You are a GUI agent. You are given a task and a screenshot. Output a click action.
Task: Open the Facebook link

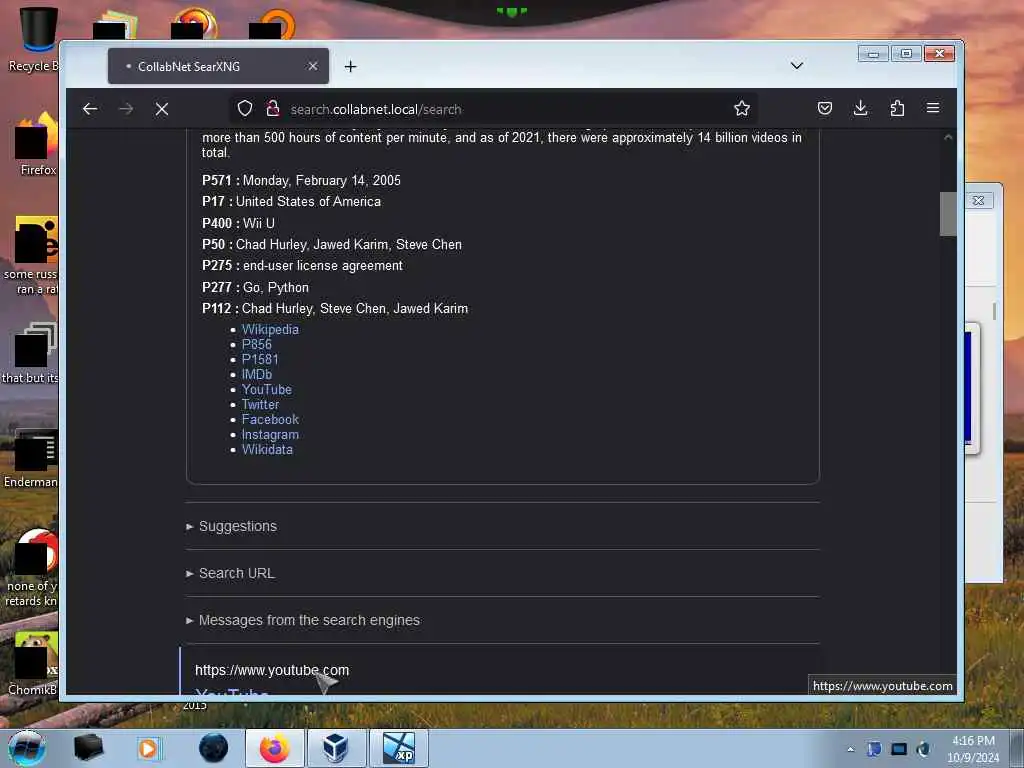pos(270,419)
